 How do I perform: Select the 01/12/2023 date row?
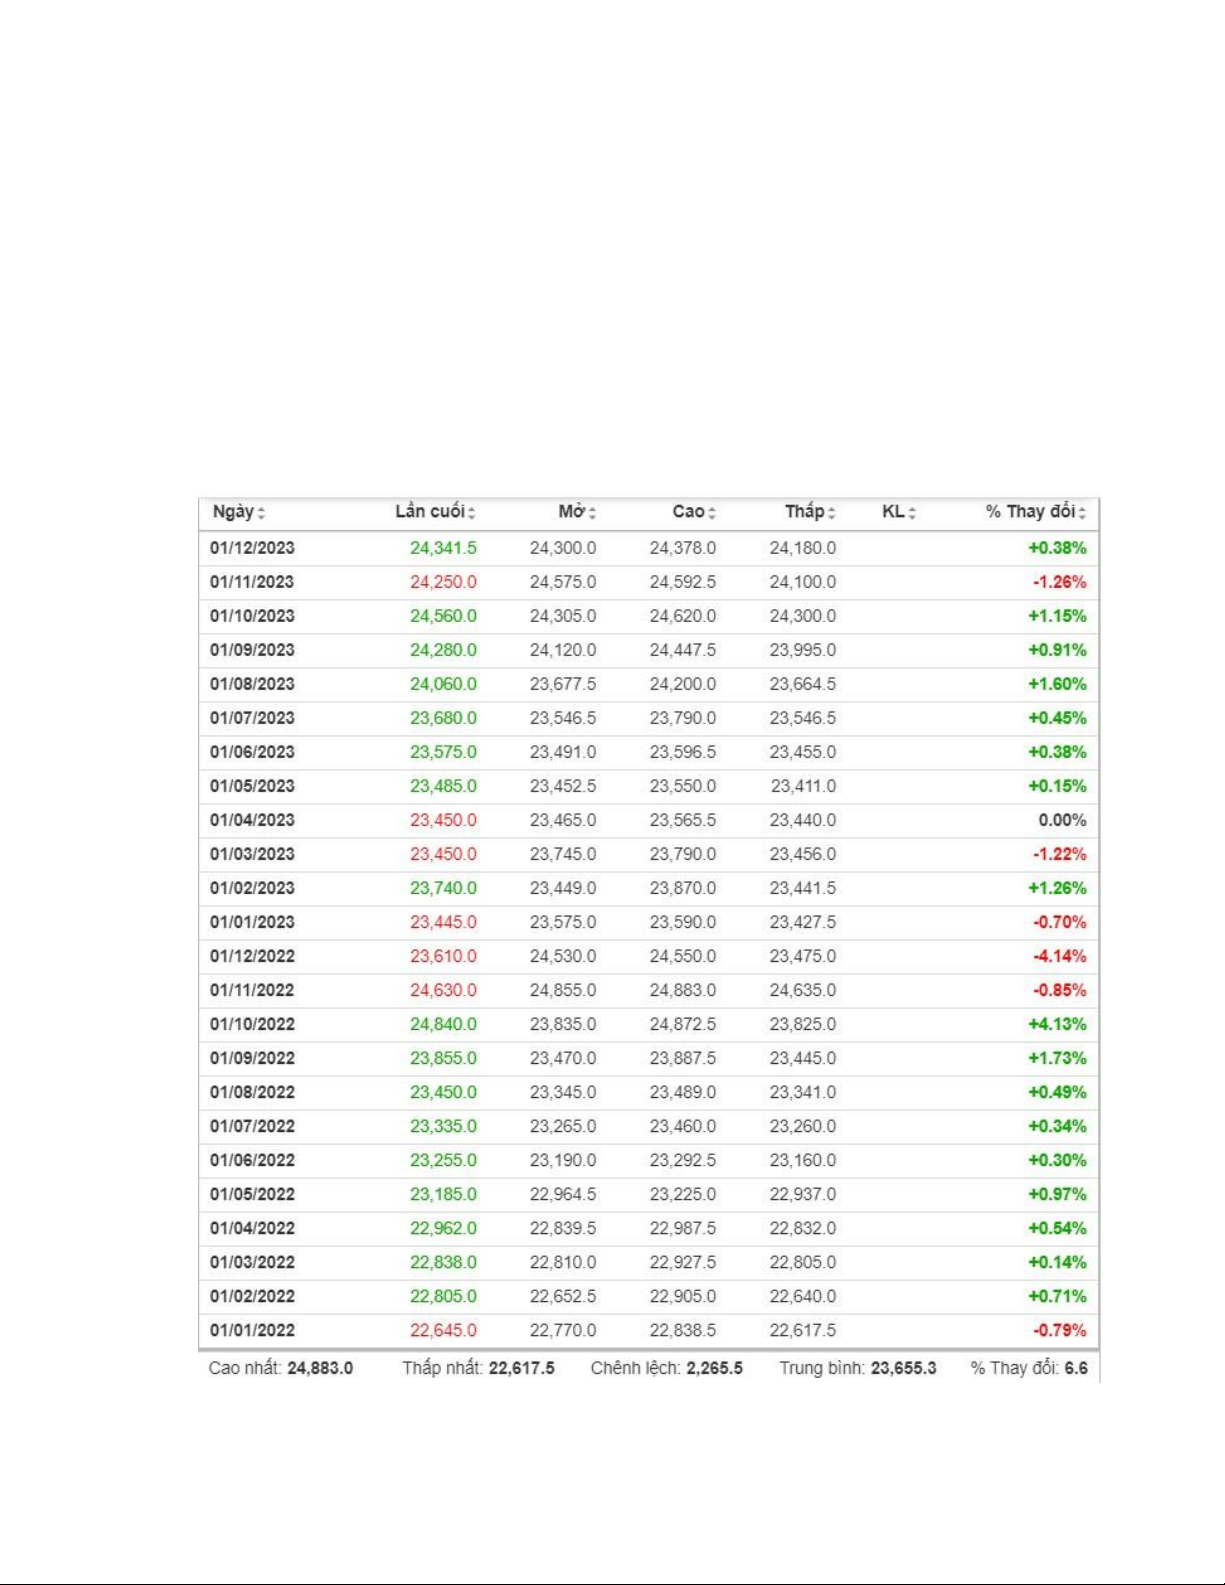pyautogui.click(x=648, y=548)
